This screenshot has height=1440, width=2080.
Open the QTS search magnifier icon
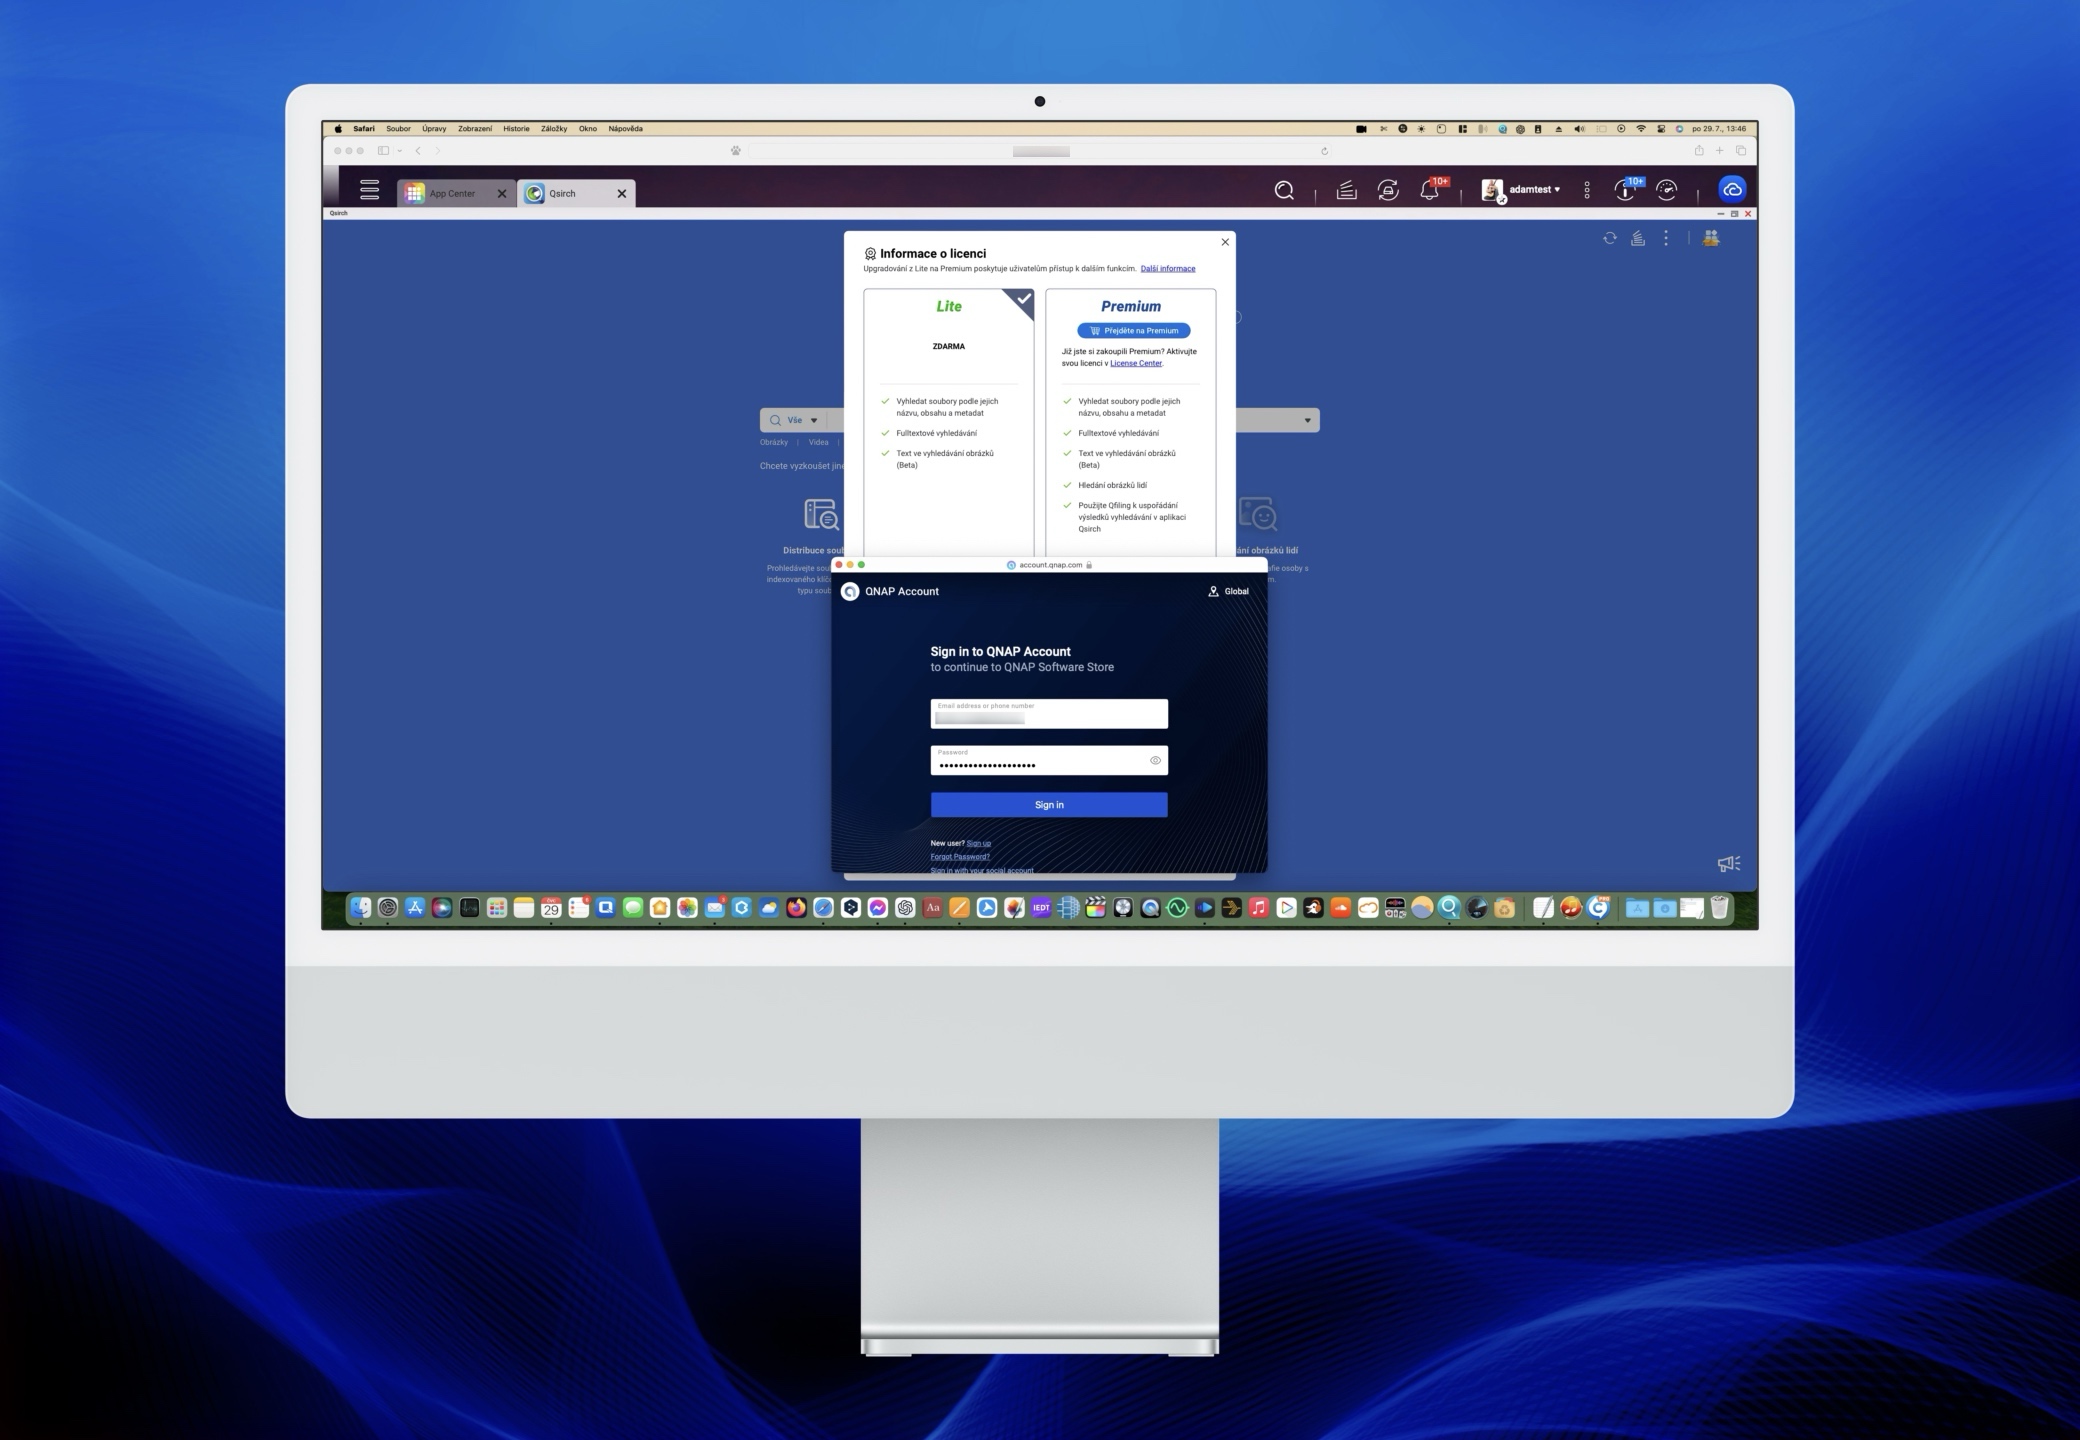coord(1284,190)
